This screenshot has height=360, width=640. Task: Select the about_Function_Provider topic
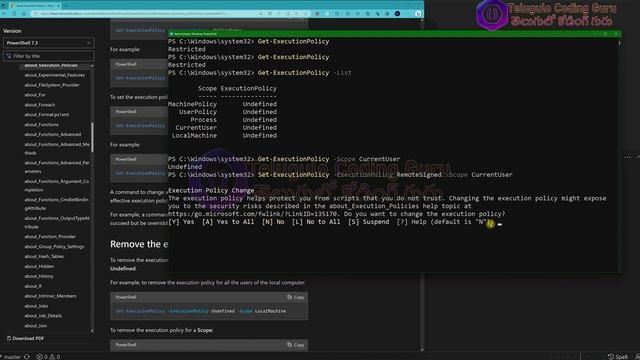(x=50, y=236)
